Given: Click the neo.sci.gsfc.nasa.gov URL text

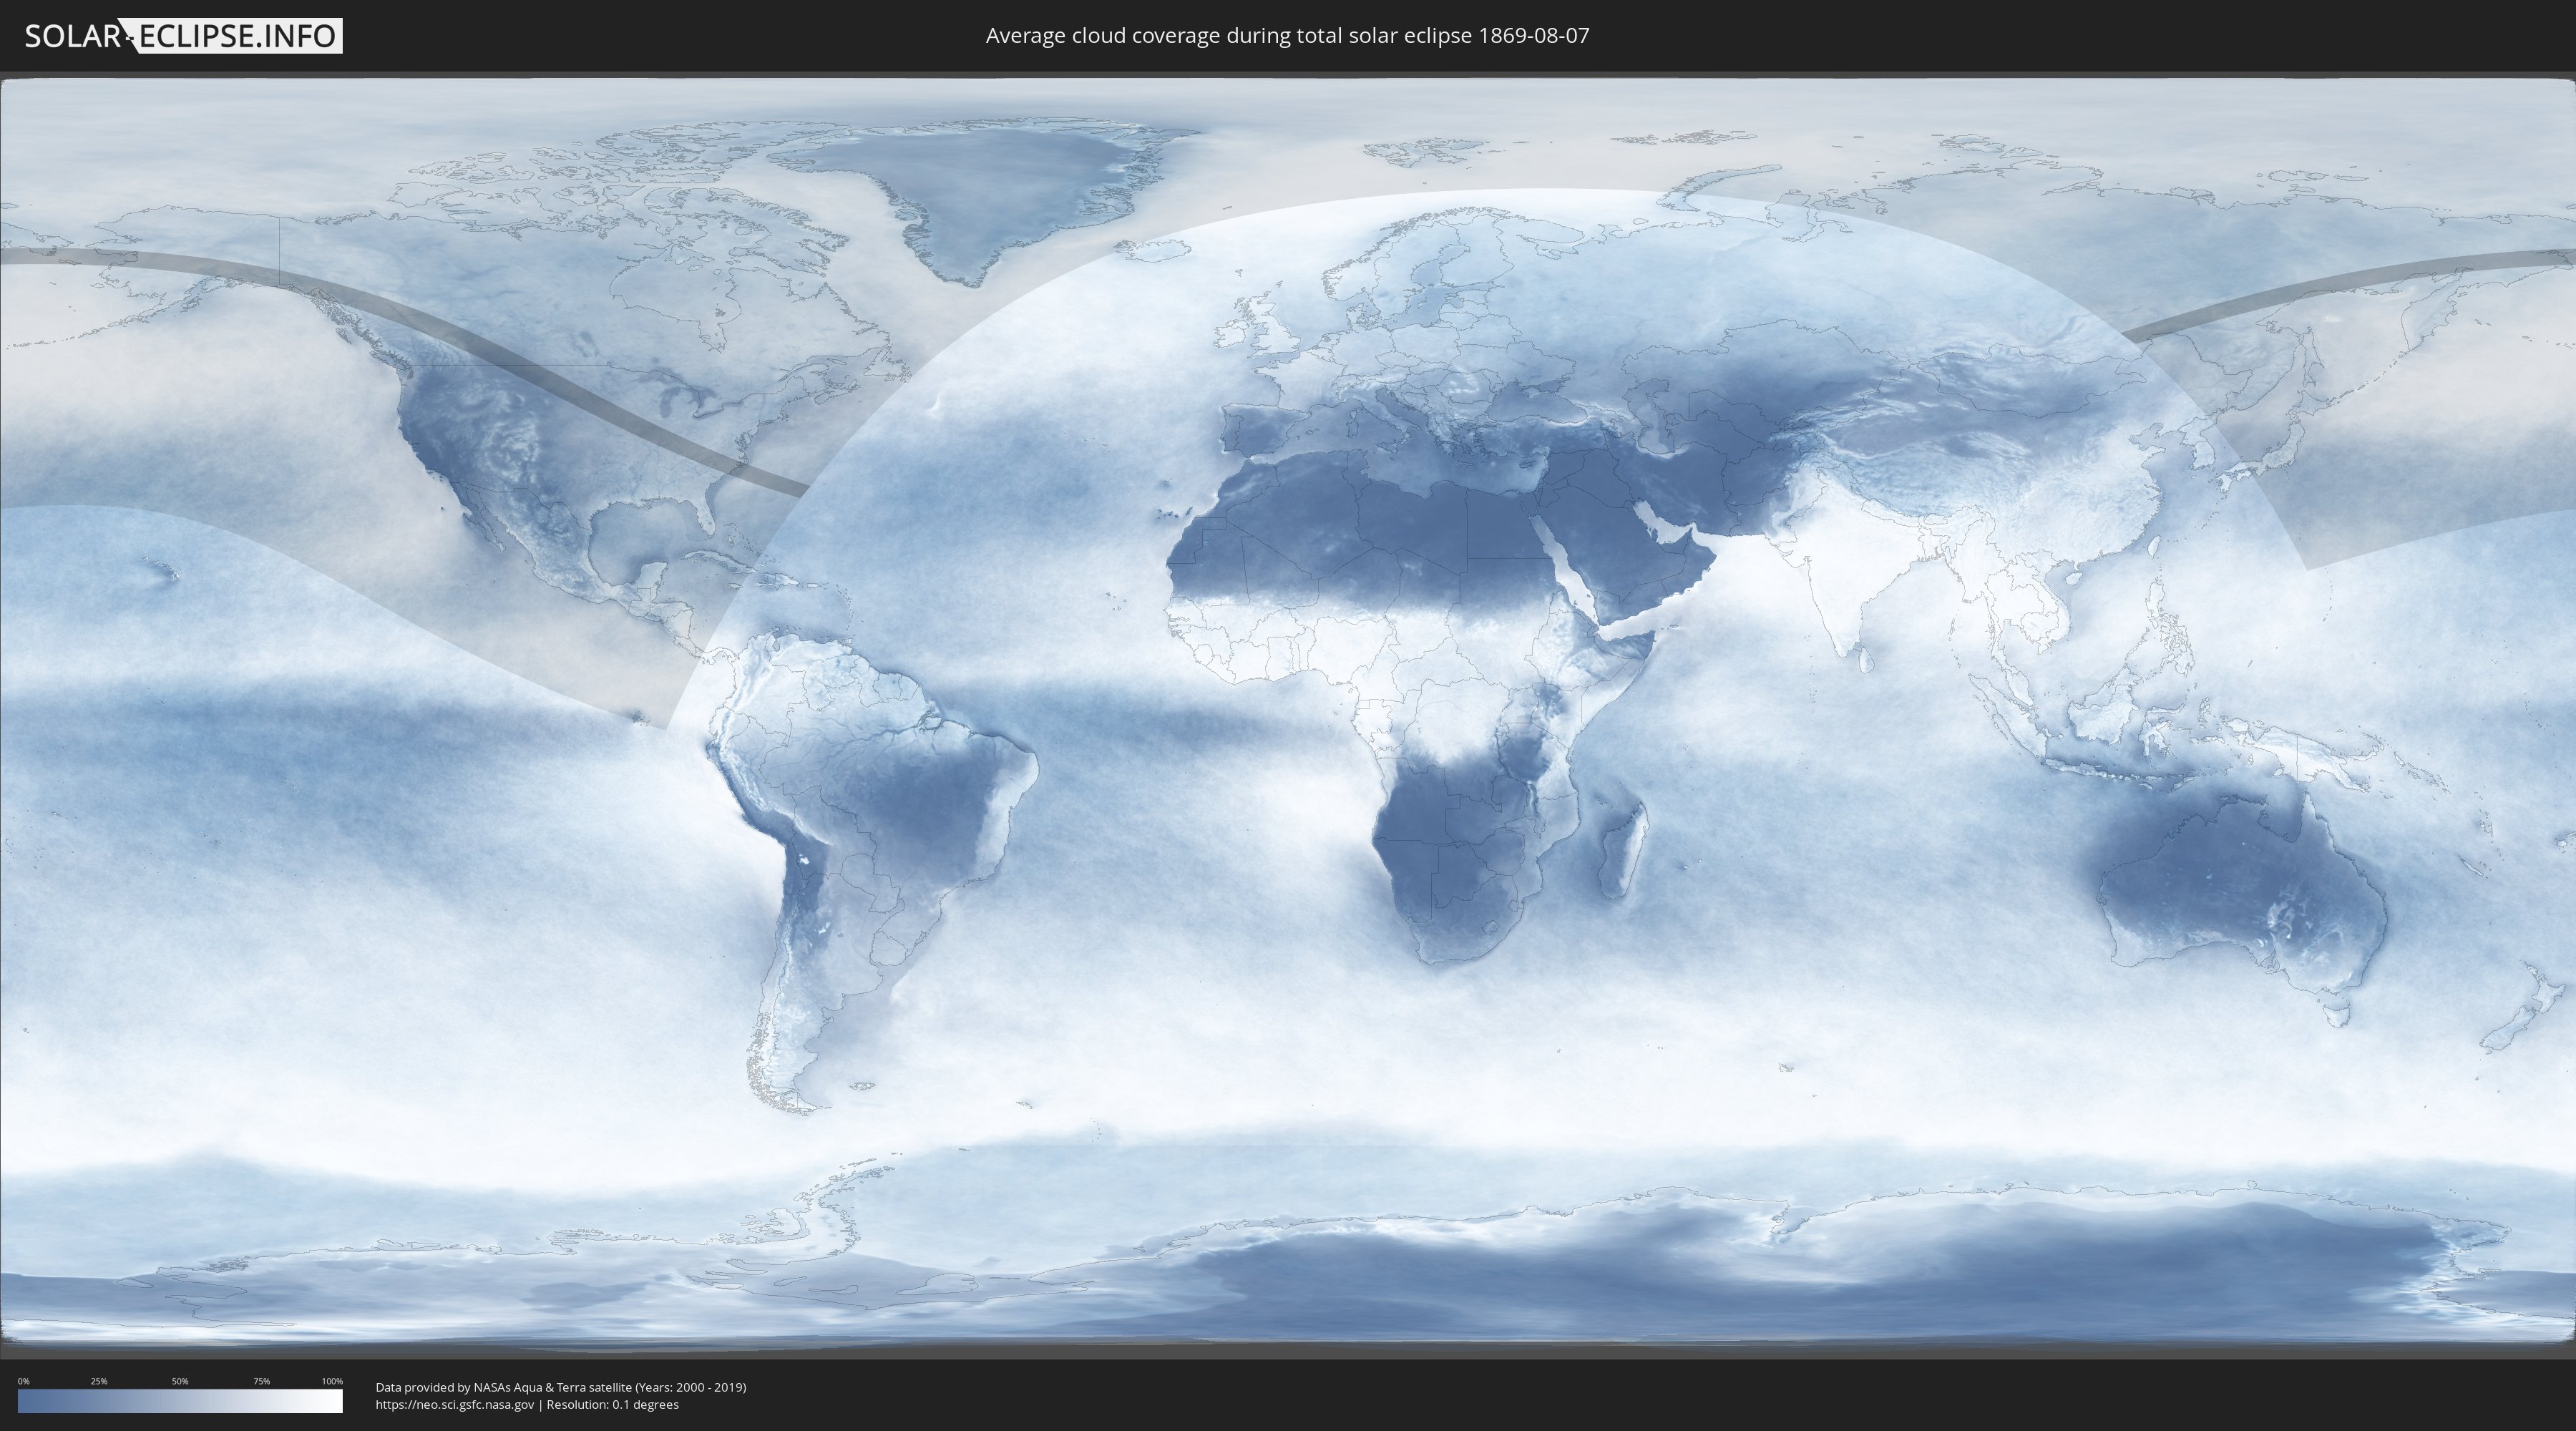Looking at the screenshot, I should coord(455,1405).
